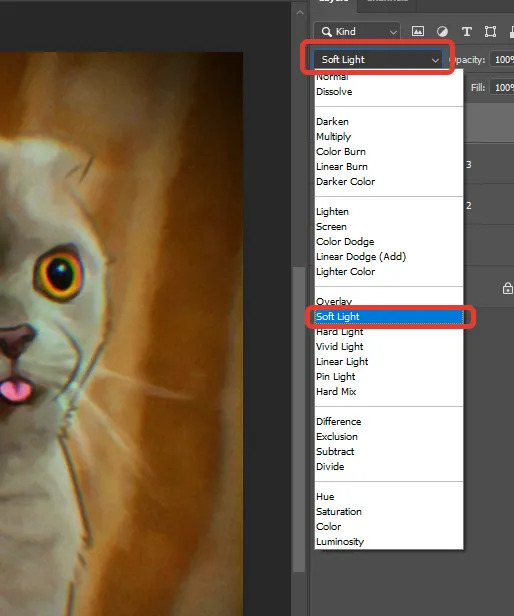
Task: Select Overlay blend mode
Action: pyautogui.click(x=334, y=301)
